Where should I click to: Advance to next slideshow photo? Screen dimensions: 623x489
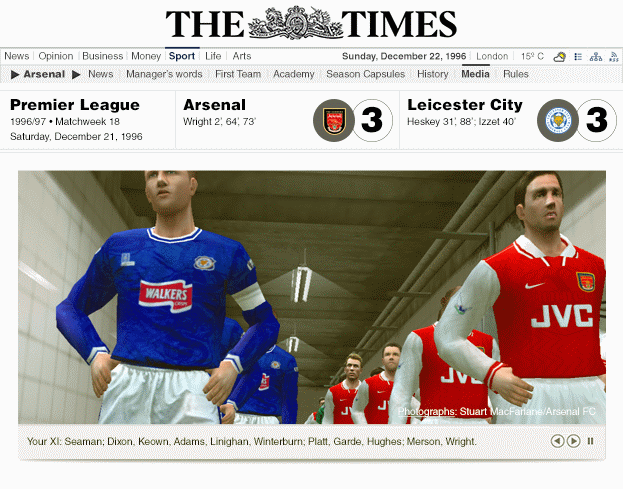tap(573, 441)
